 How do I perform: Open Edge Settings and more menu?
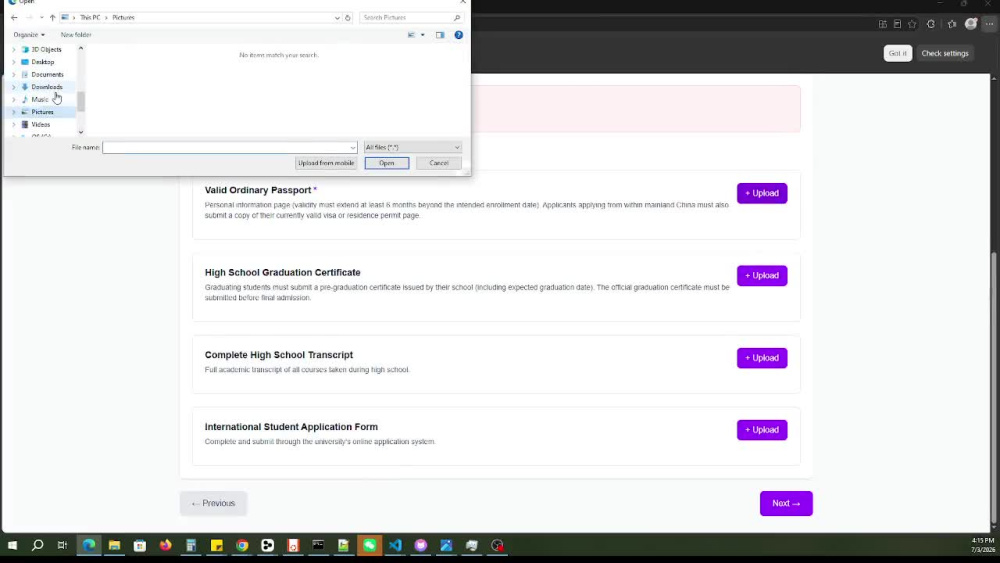(989, 24)
